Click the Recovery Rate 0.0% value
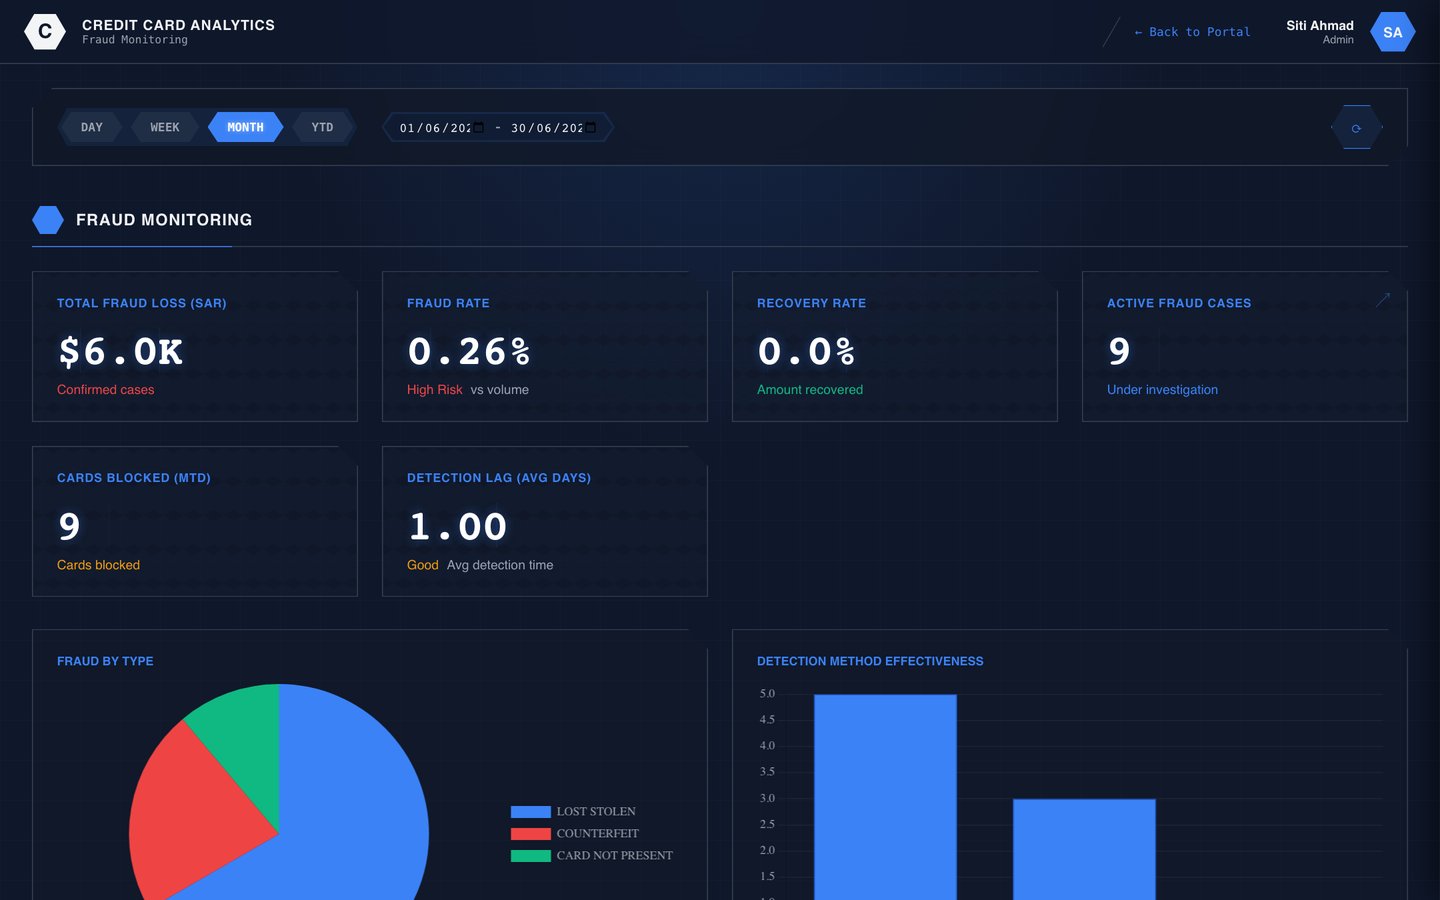The height and width of the screenshot is (900, 1440). [807, 352]
